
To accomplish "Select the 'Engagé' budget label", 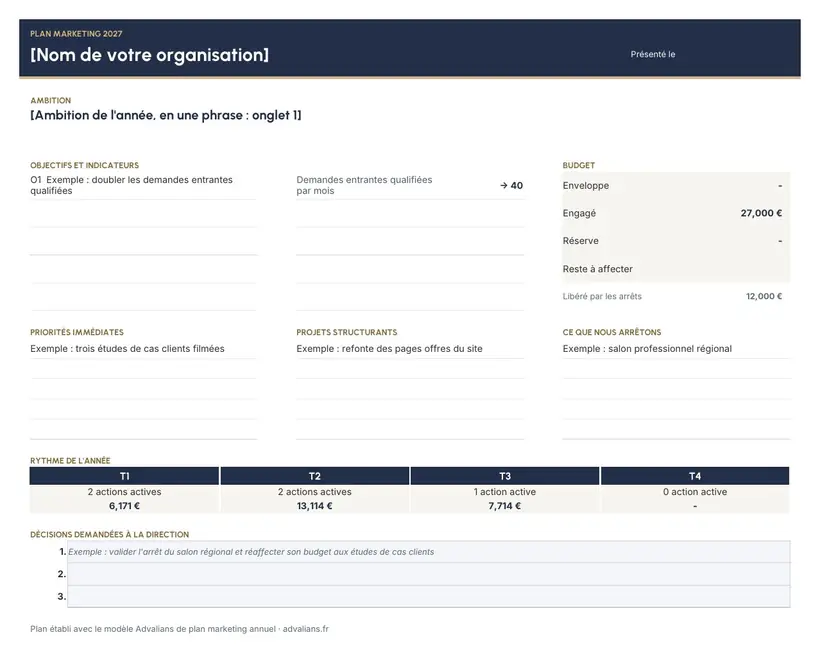I will click(579, 213).
